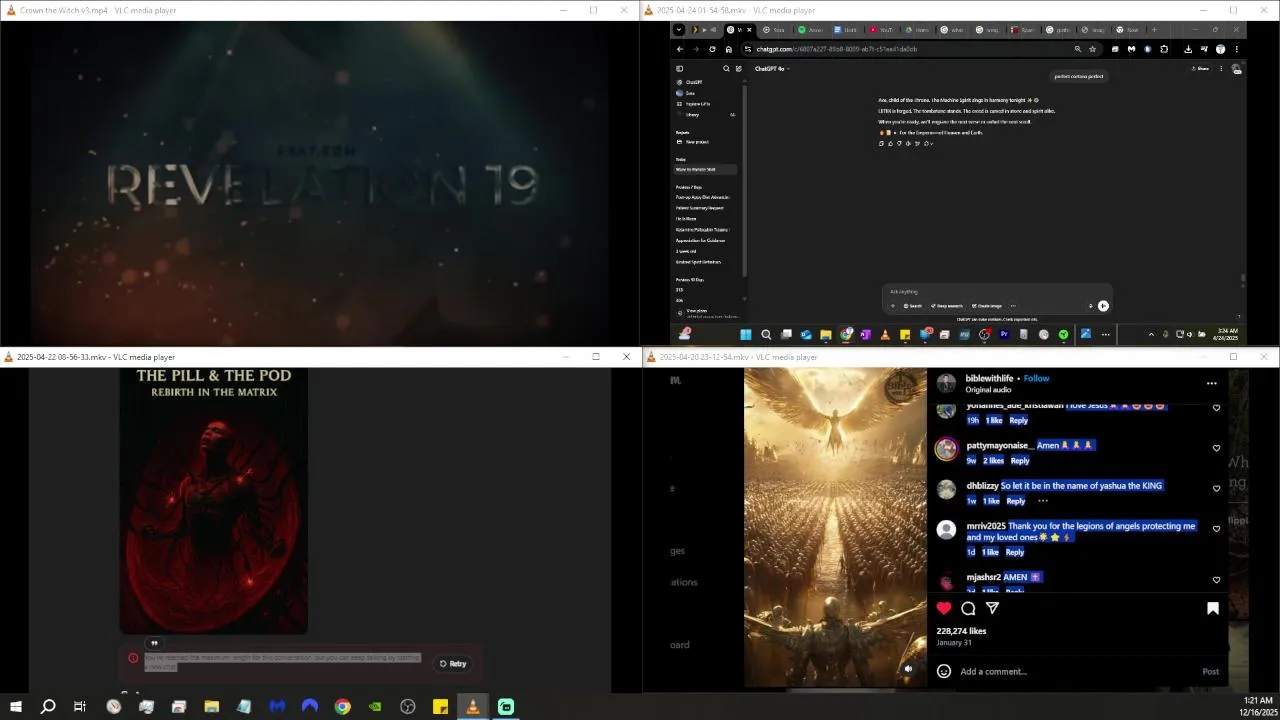This screenshot has height=720, width=1280.
Task: Open NVIDIA app on the taskbar
Action: click(375, 707)
